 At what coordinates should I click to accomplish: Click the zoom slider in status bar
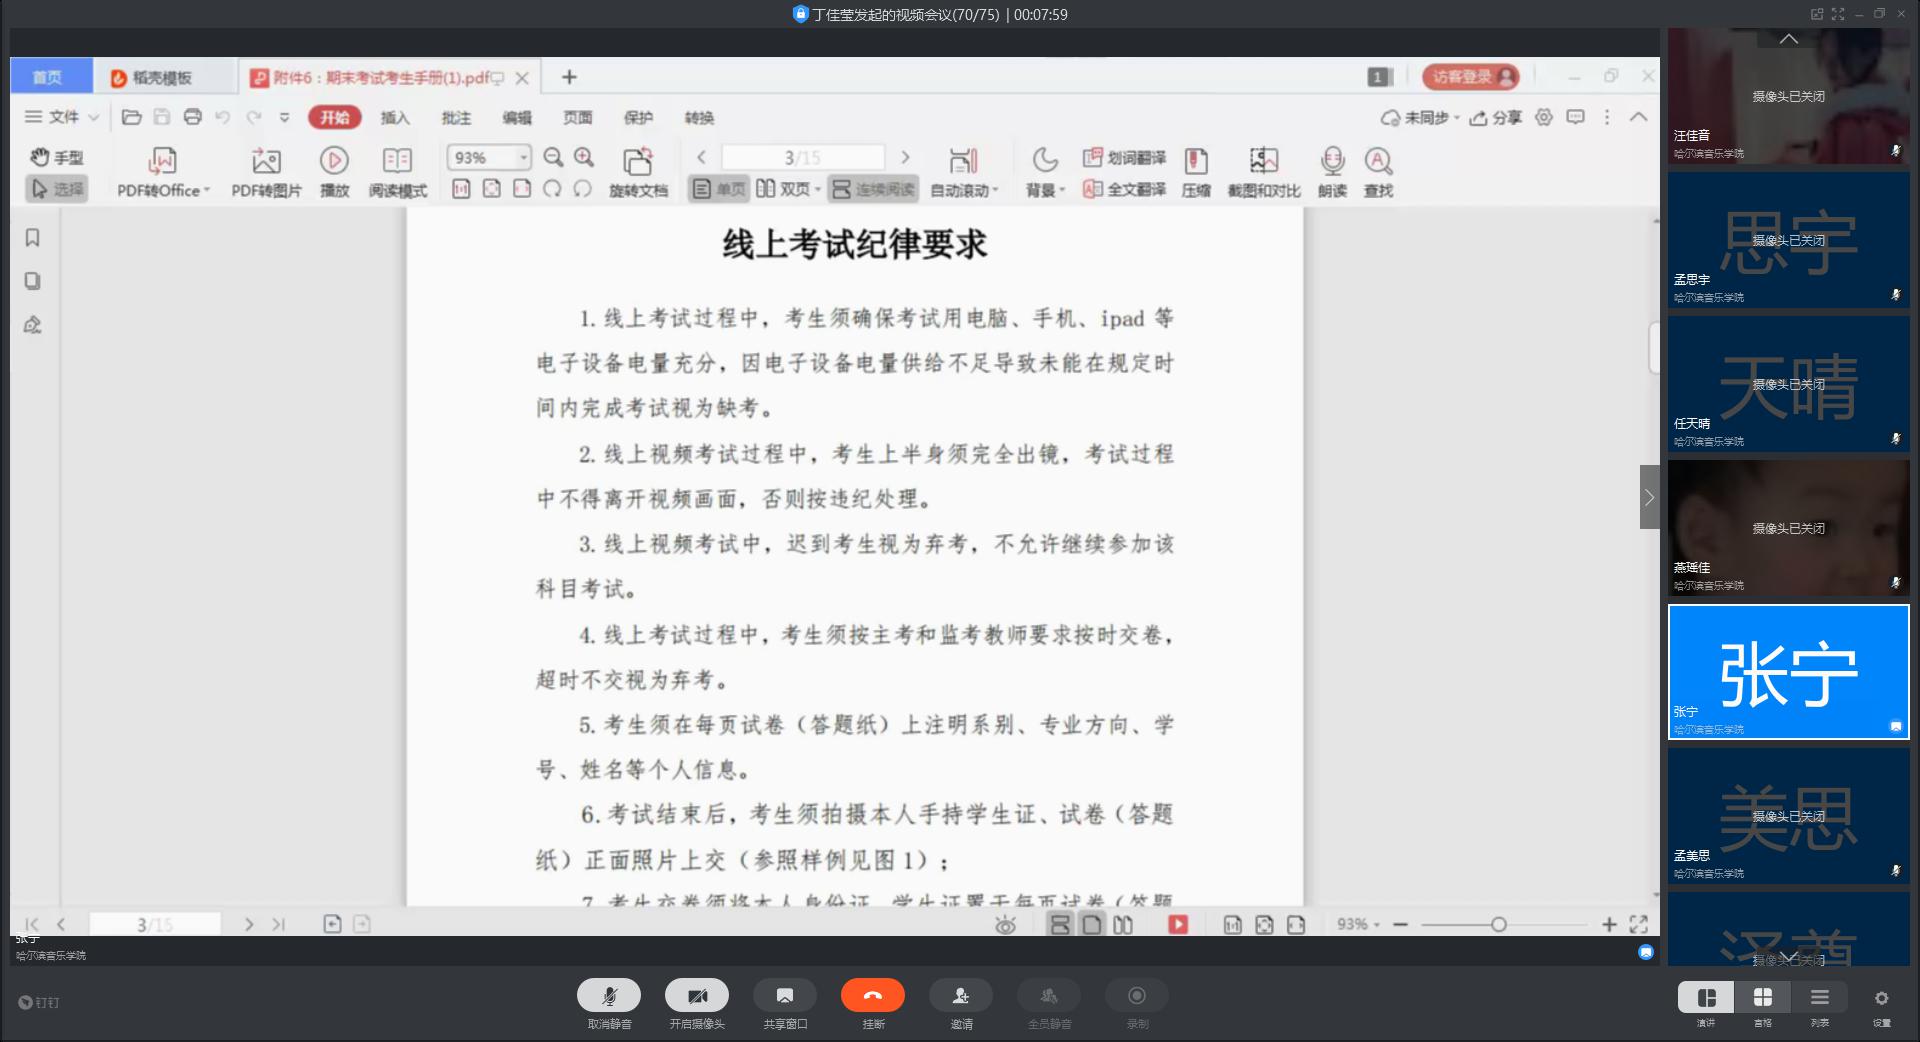tap(1498, 925)
